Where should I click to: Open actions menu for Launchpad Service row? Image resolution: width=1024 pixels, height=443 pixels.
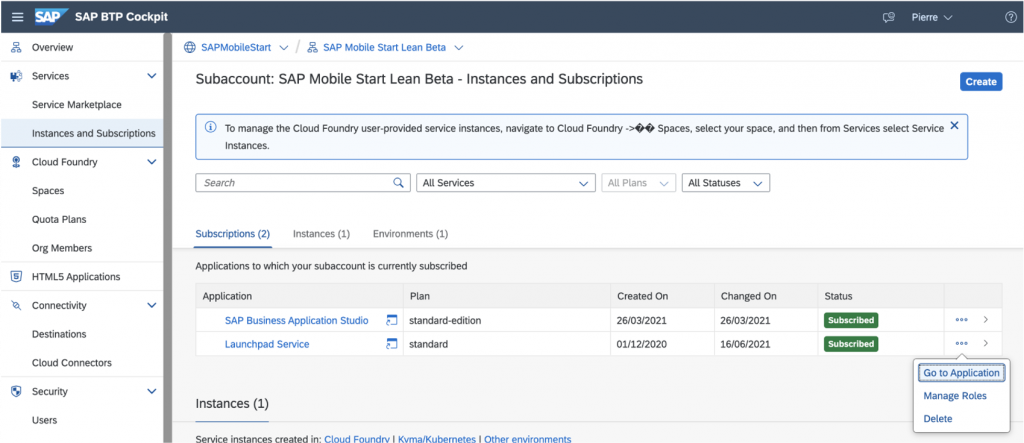click(x=961, y=344)
